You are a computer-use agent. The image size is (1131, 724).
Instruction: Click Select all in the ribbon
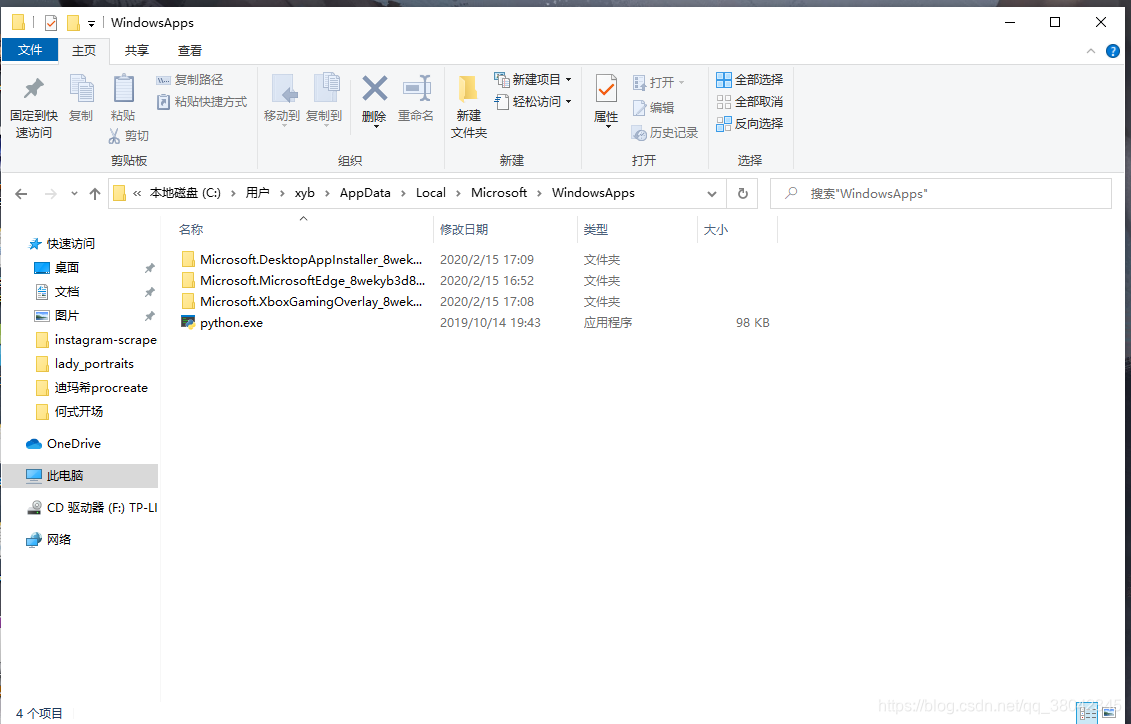[749, 79]
